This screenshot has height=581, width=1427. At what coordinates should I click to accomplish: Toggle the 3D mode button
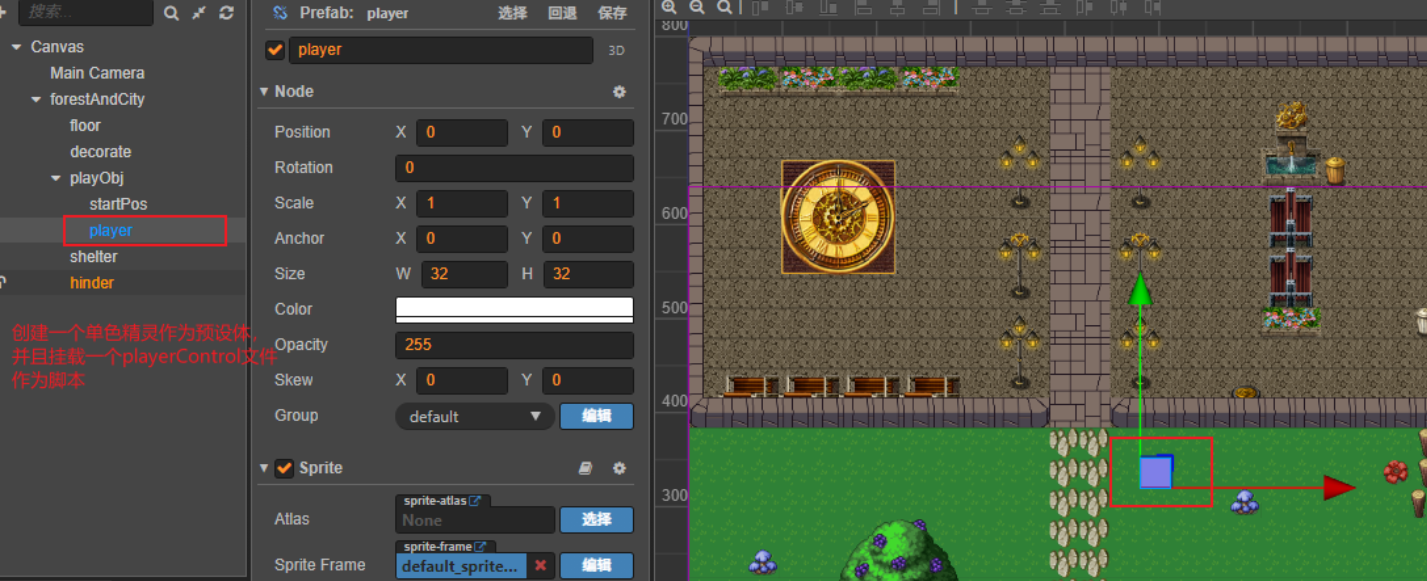615,50
